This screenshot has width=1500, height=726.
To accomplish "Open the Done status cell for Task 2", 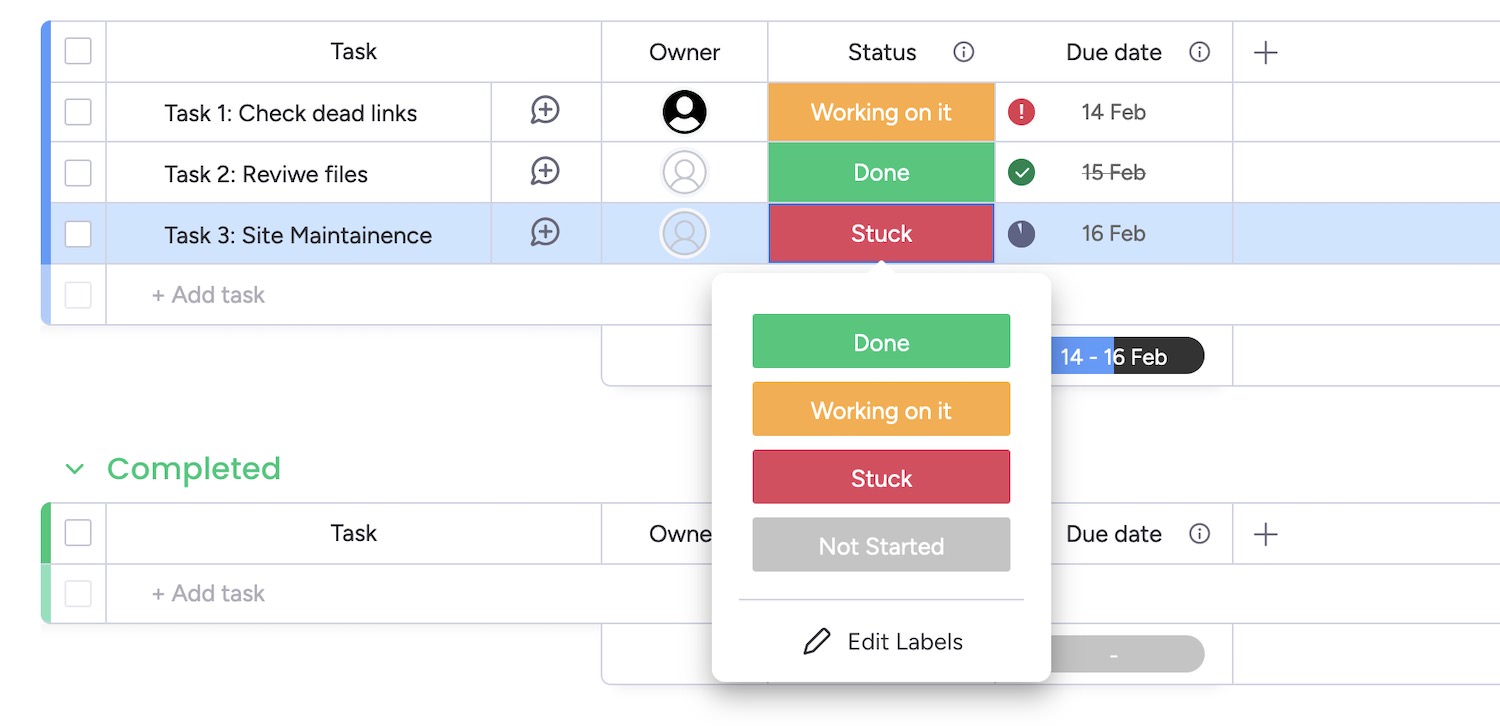I will [x=881, y=172].
